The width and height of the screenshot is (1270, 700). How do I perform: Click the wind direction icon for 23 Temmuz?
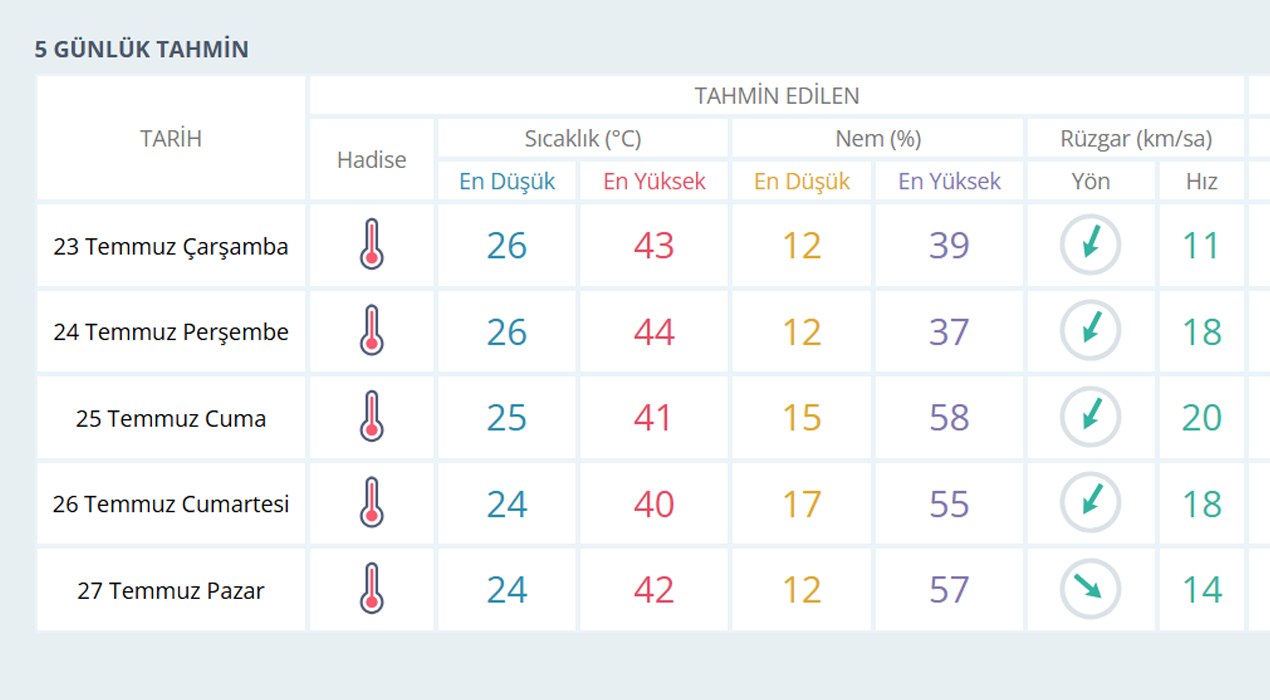(x=1090, y=245)
